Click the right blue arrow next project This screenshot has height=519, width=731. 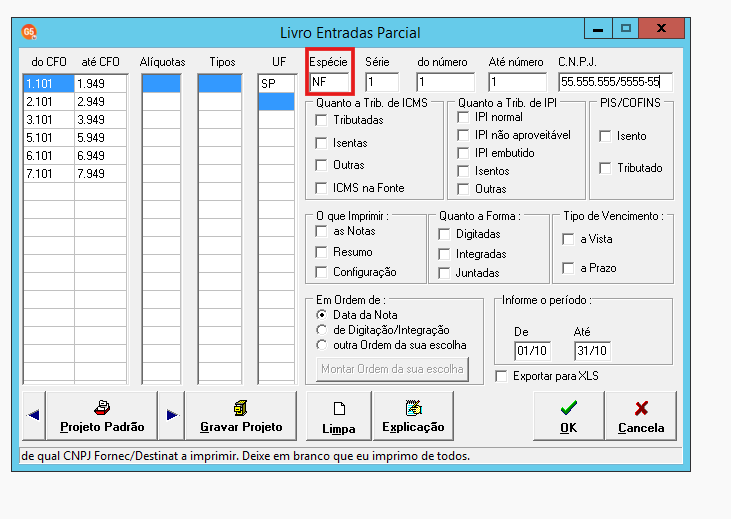pyautogui.click(x=172, y=415)
